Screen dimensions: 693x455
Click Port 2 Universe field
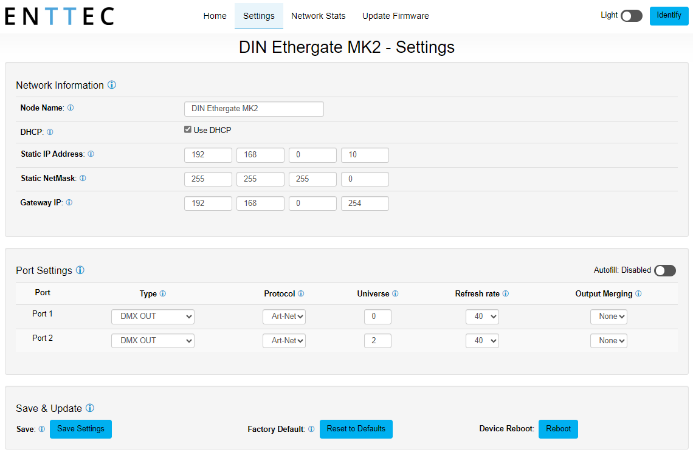click(x=378, y=340)
